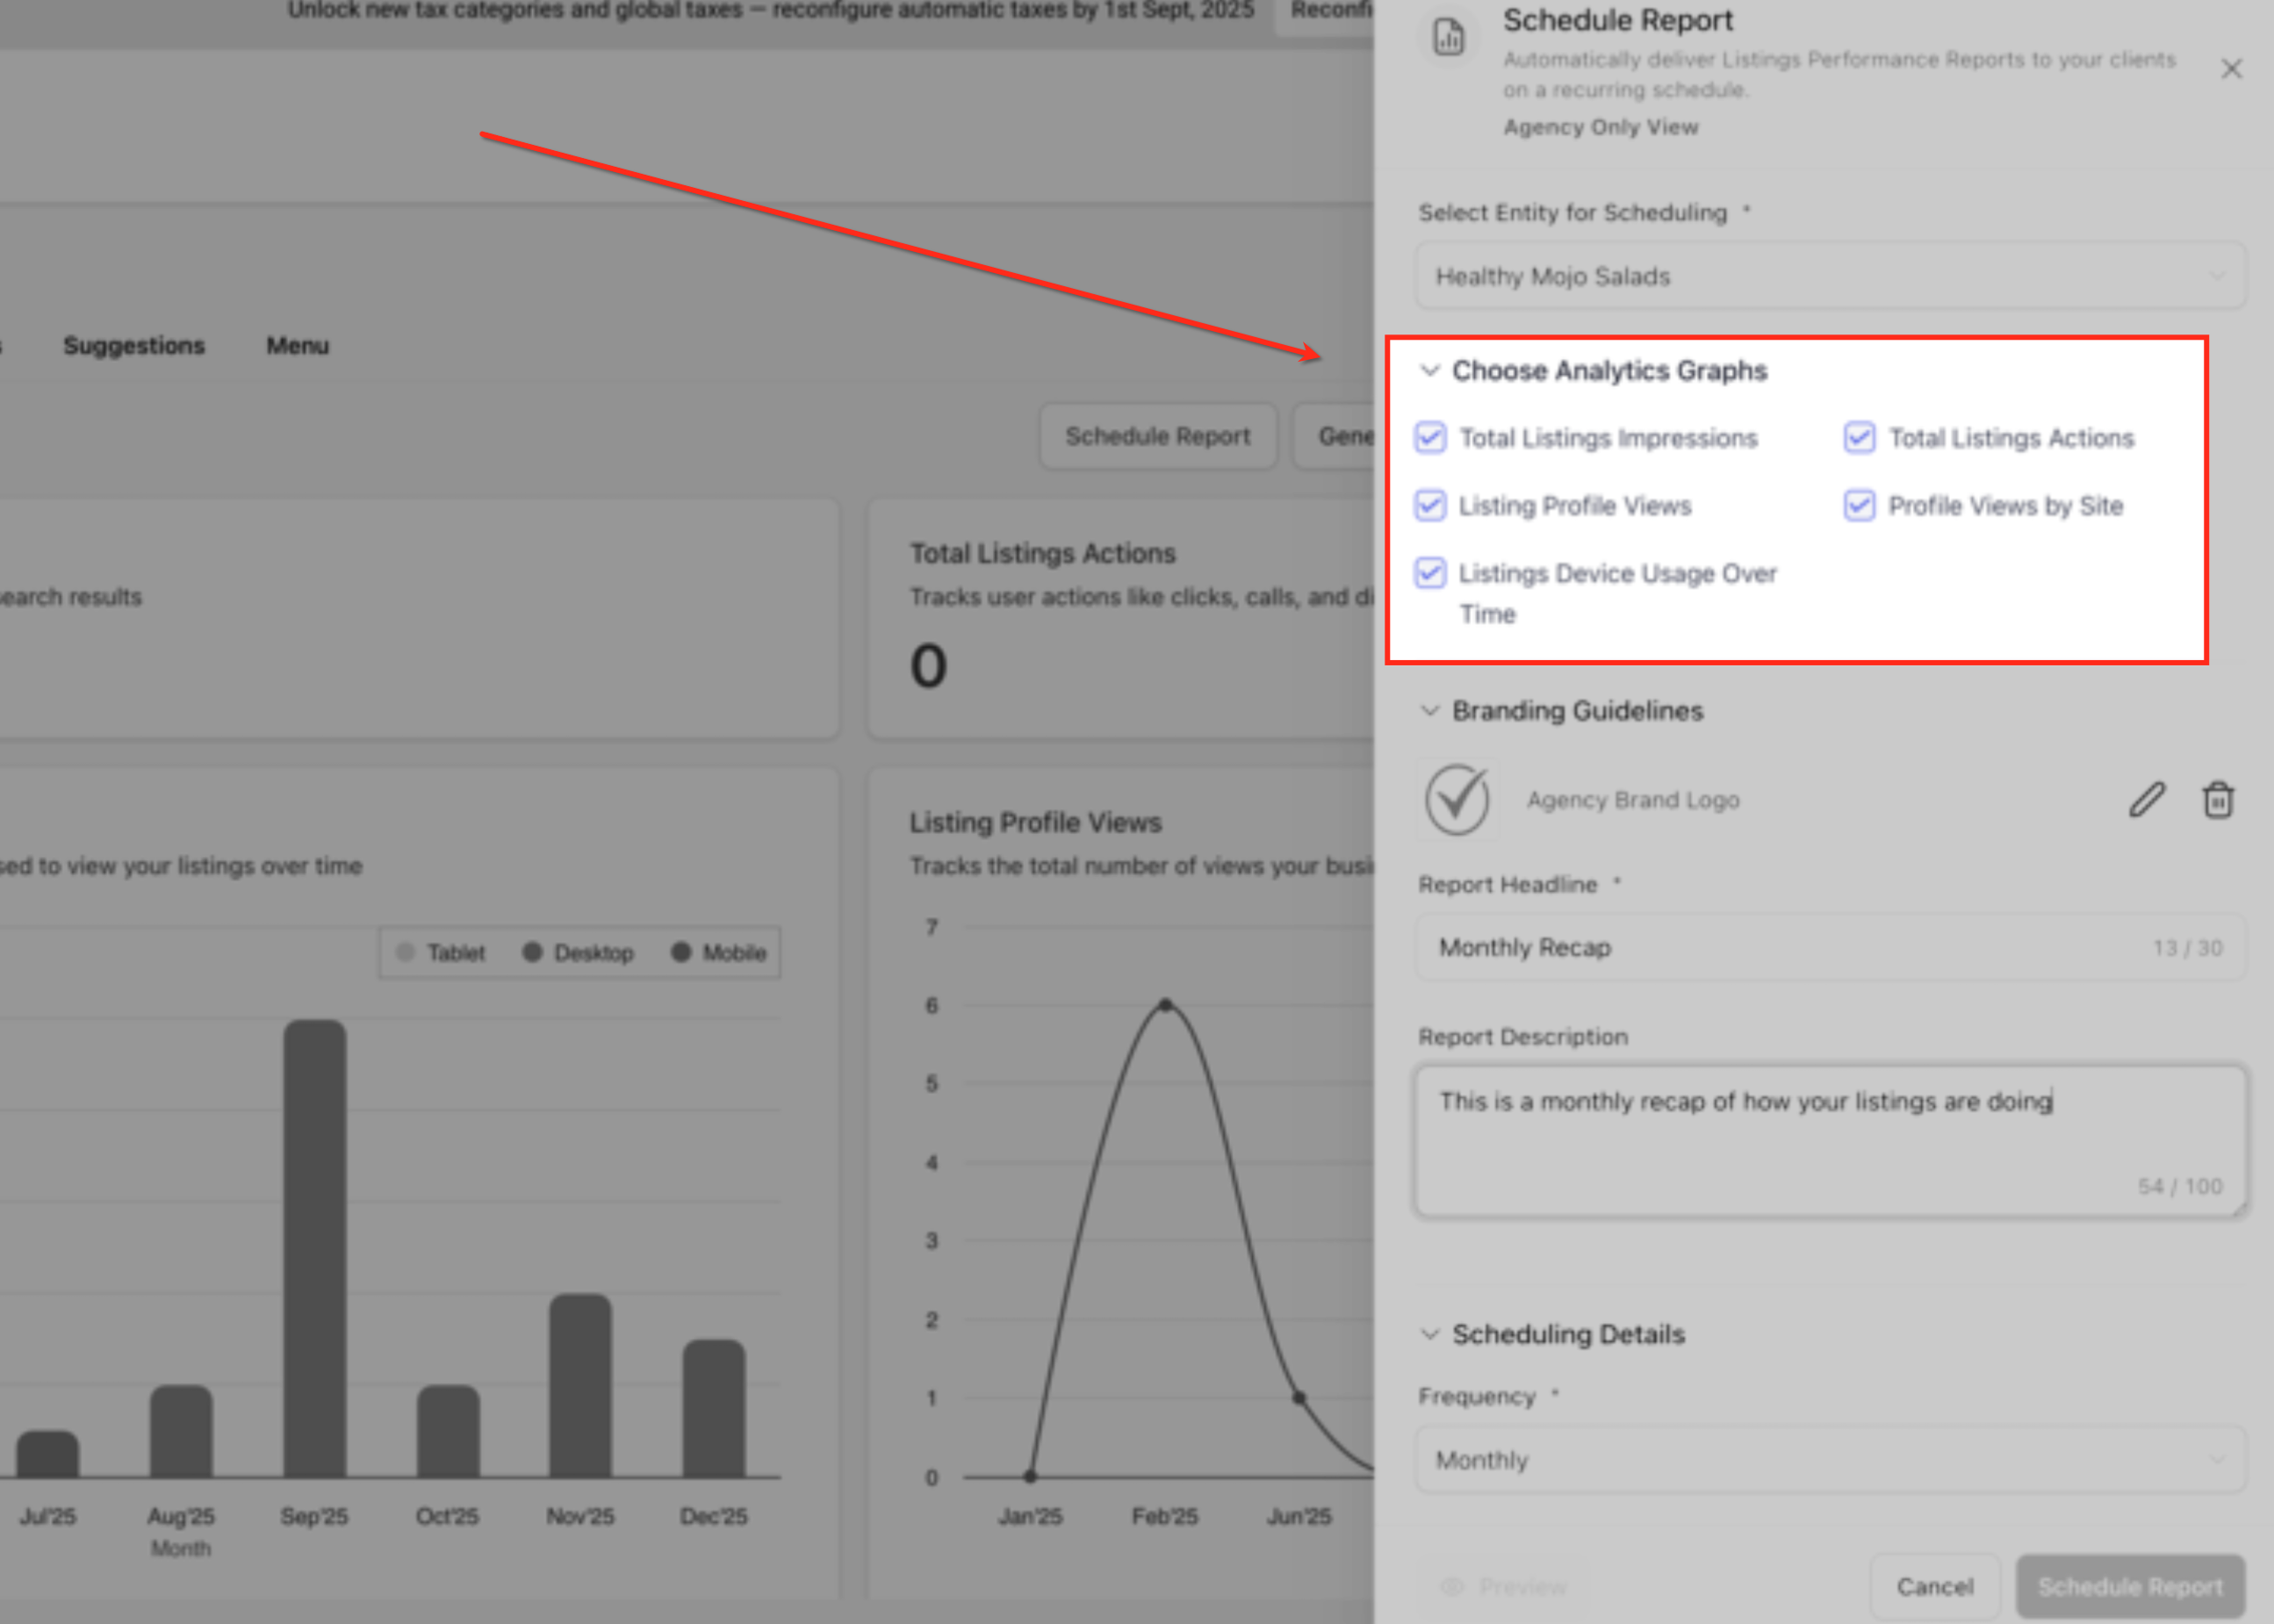
Task: Switch to the Menu tab
Action: point(297,346)
